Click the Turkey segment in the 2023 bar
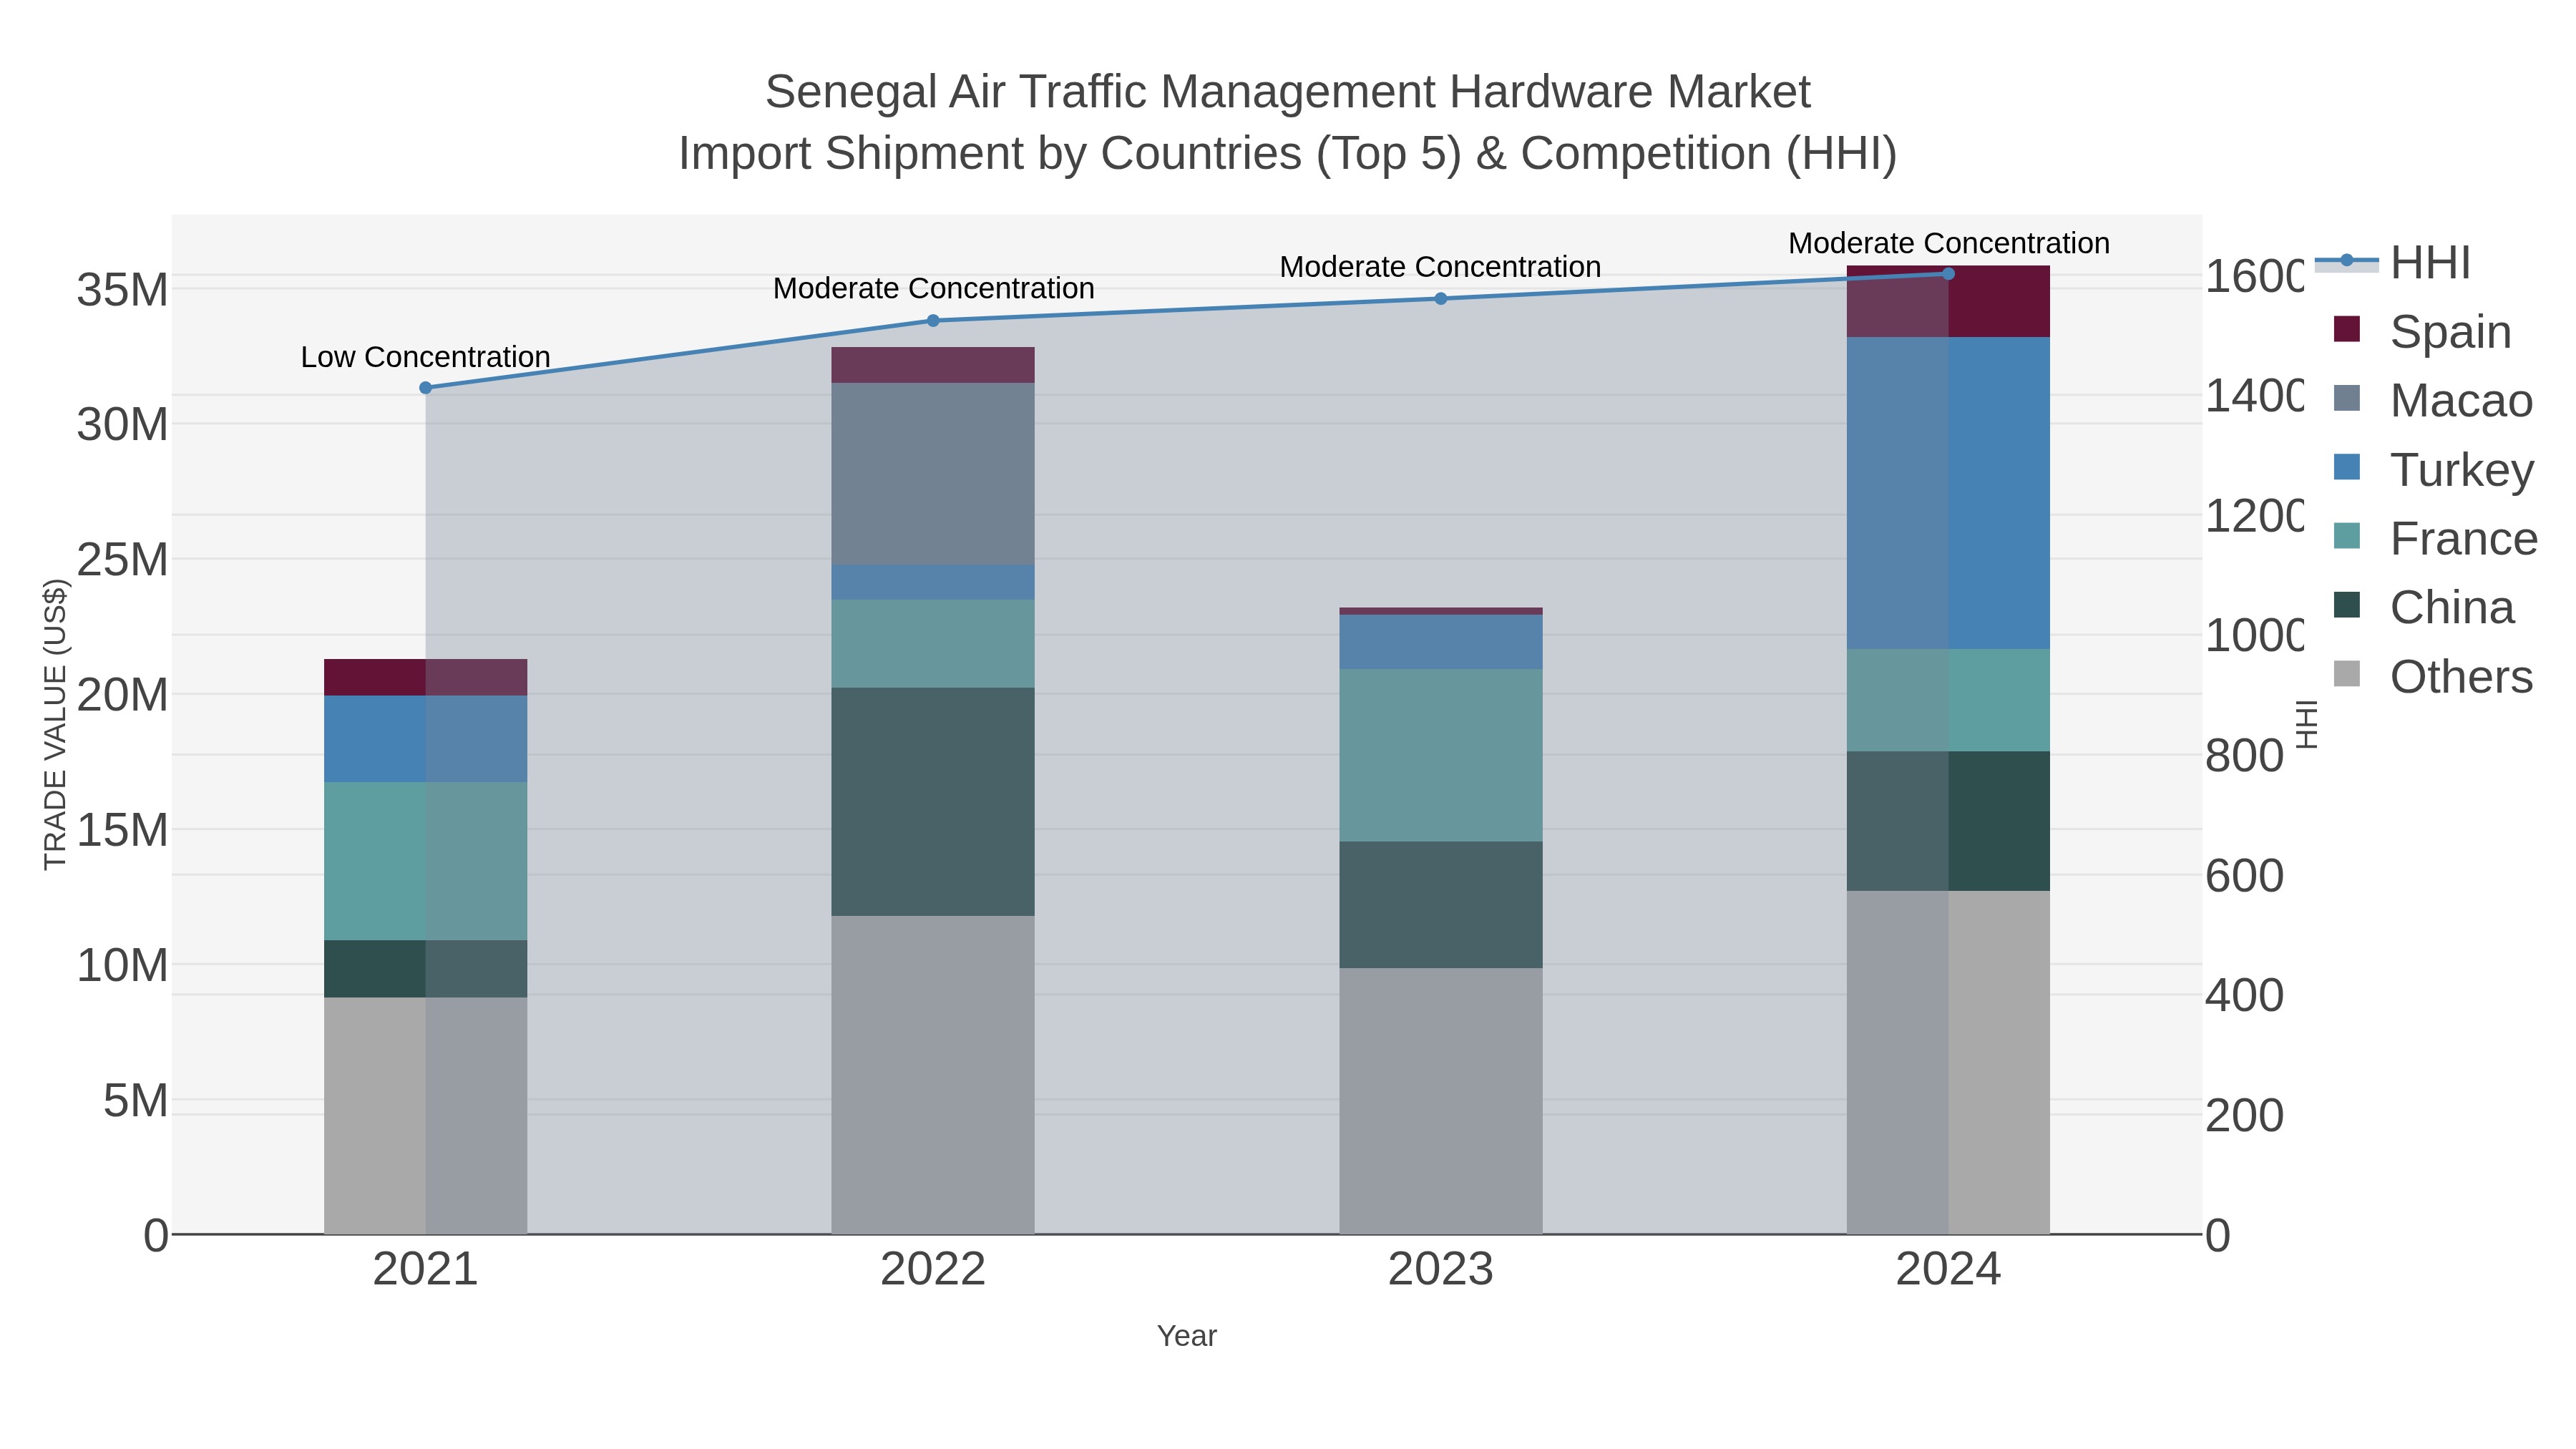 [1441, 642]
